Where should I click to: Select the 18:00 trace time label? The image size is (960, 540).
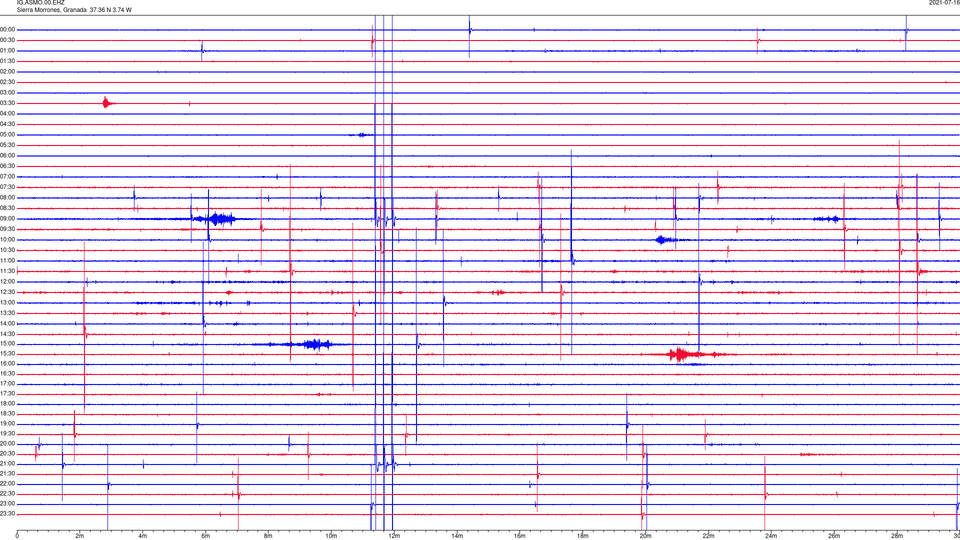(x=8, y=404)
